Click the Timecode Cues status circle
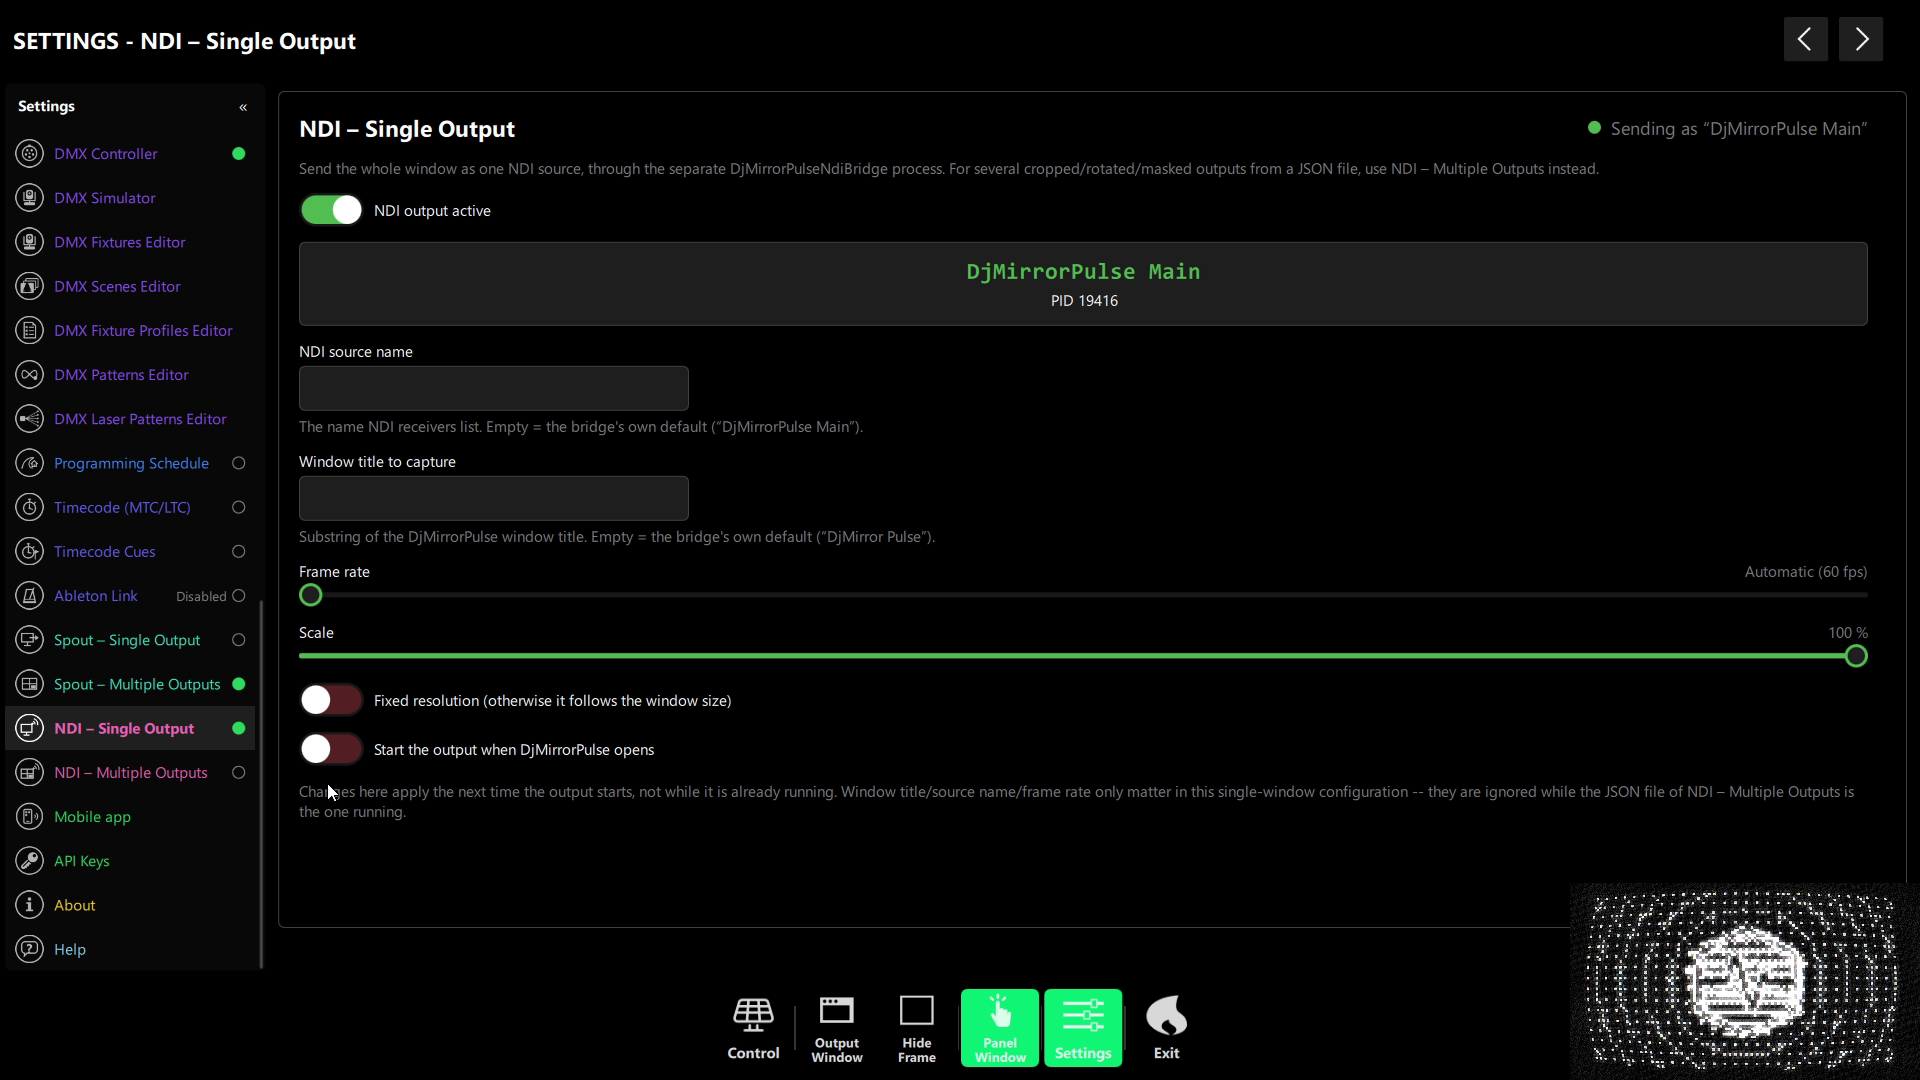 click(x=238, y=551)
